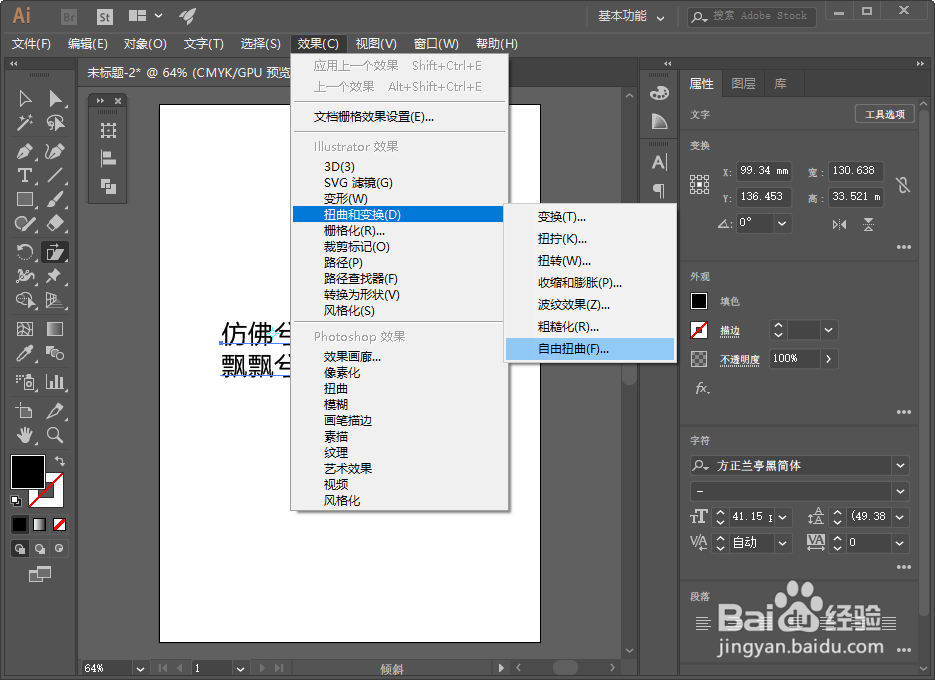This screenshot has width=935, height=680.
Task: Open the Character panel via the A icon
Action: (659, 160)
